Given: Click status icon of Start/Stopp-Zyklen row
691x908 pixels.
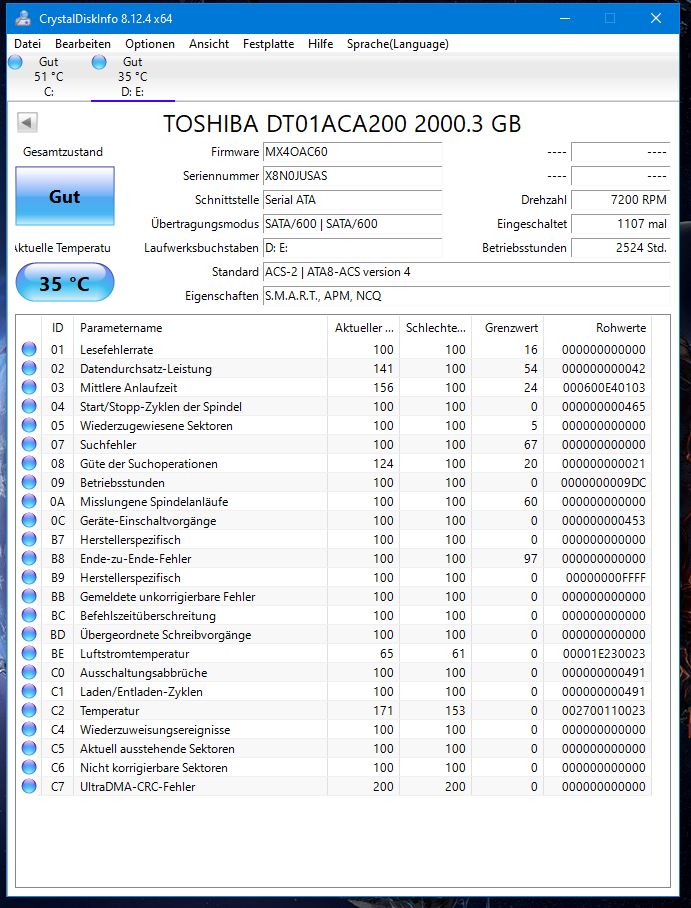Looking at the screenshot, I should (x=29, y=407).
